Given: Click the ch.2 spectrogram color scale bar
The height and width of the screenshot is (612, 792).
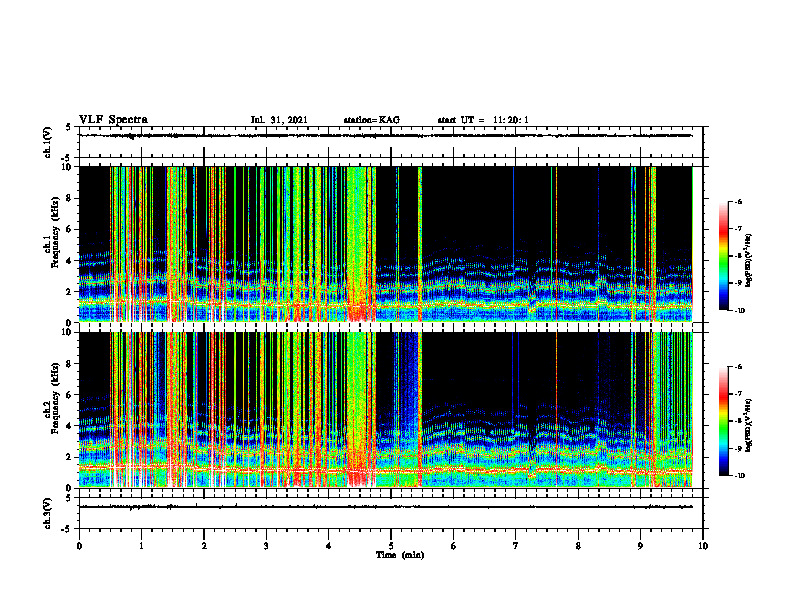Looking at the screenshot, I should [723, 421].
